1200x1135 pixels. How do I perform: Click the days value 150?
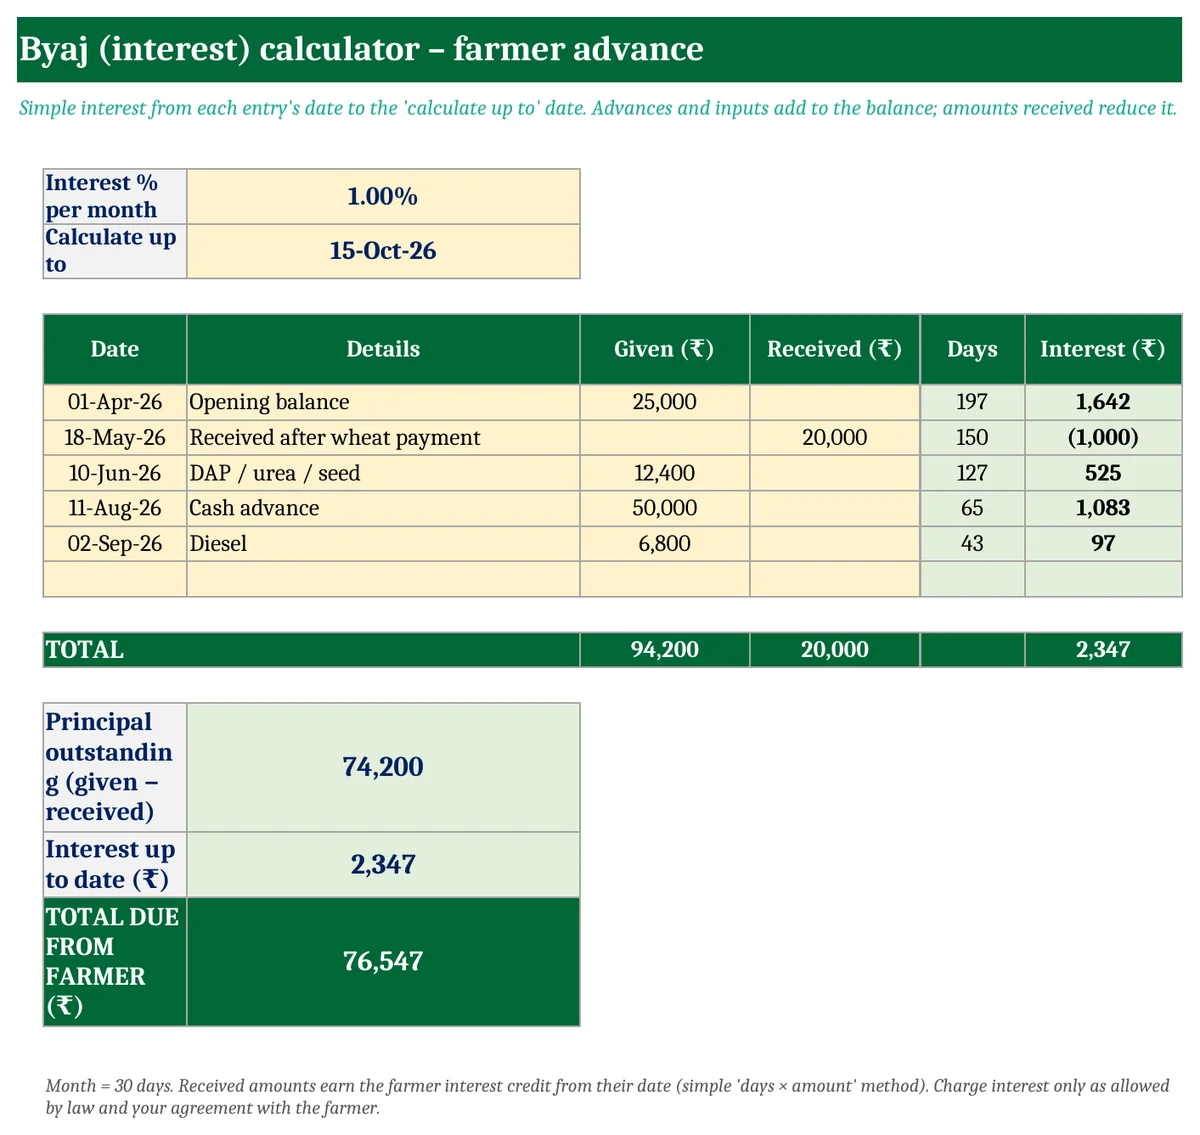972,438
